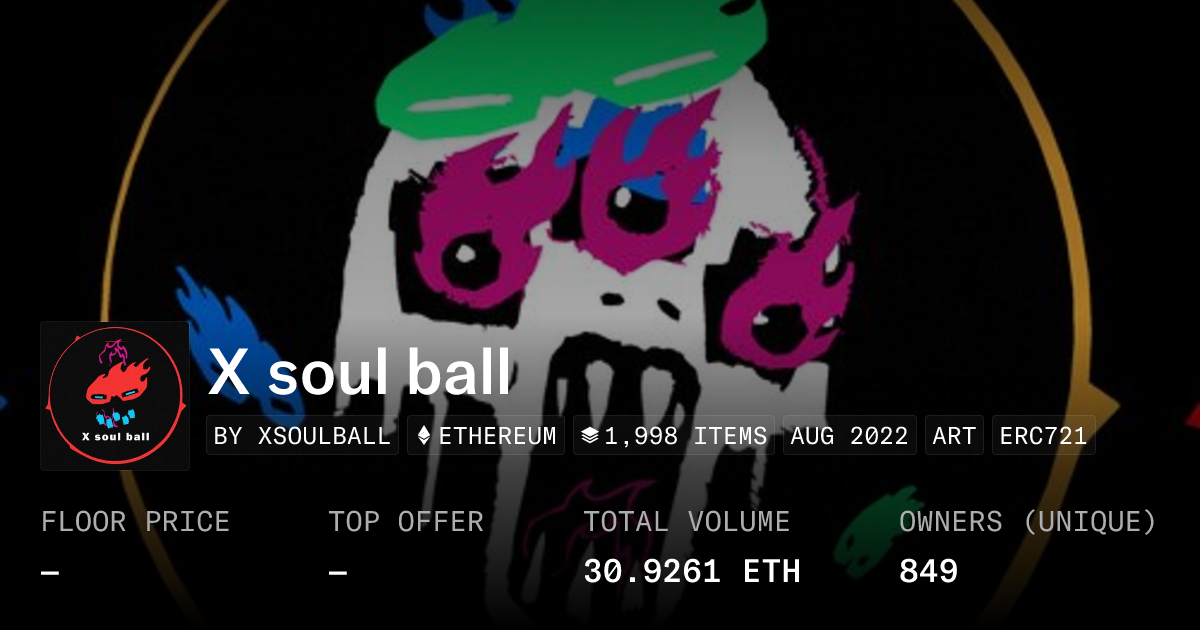This screenshot has height=630, width=1200.
Task: Click the top offer dash value
Action: (x=338, y=572)
